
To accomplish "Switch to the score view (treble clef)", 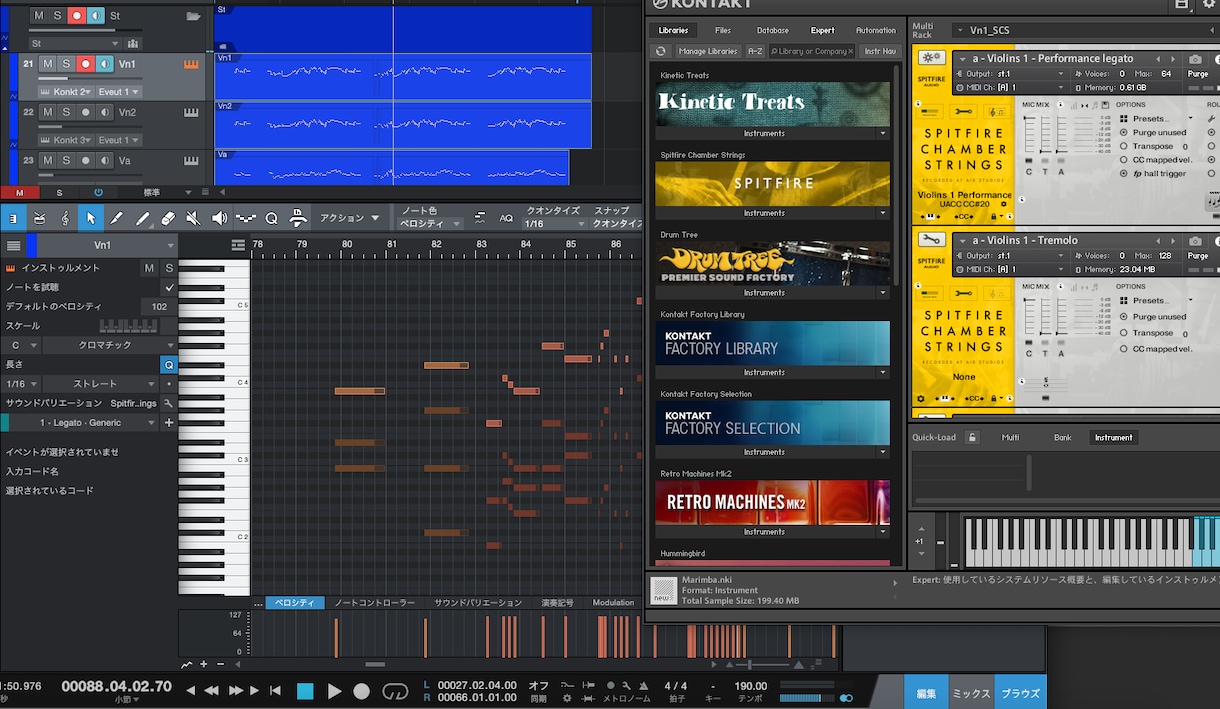I will pos(65,218).
